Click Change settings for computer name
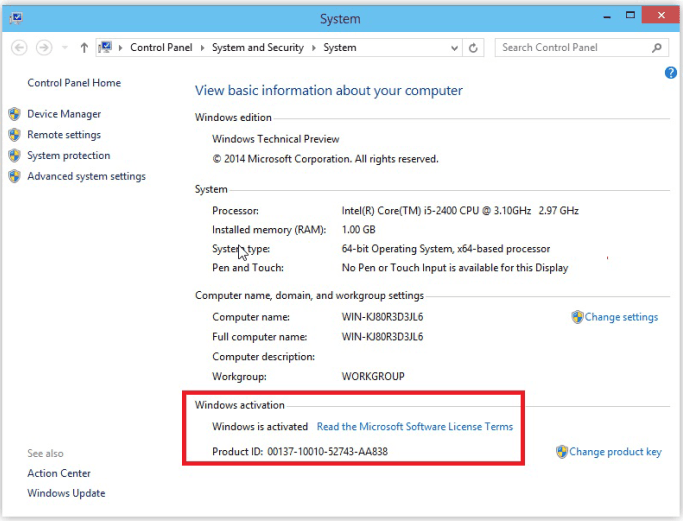The width and height of the screenshot is (683, 521). click(621, 317)
